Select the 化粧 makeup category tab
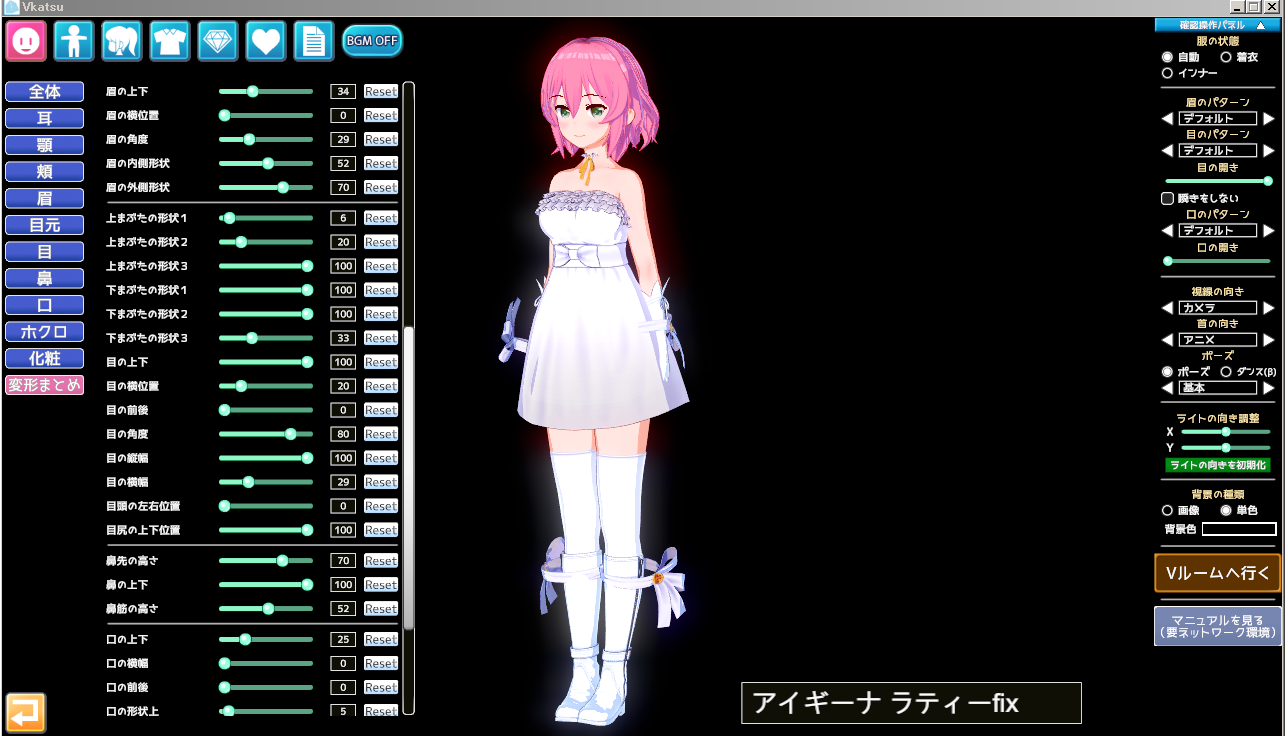Viewport: 1285px width, 736px height. click(44, 358)
